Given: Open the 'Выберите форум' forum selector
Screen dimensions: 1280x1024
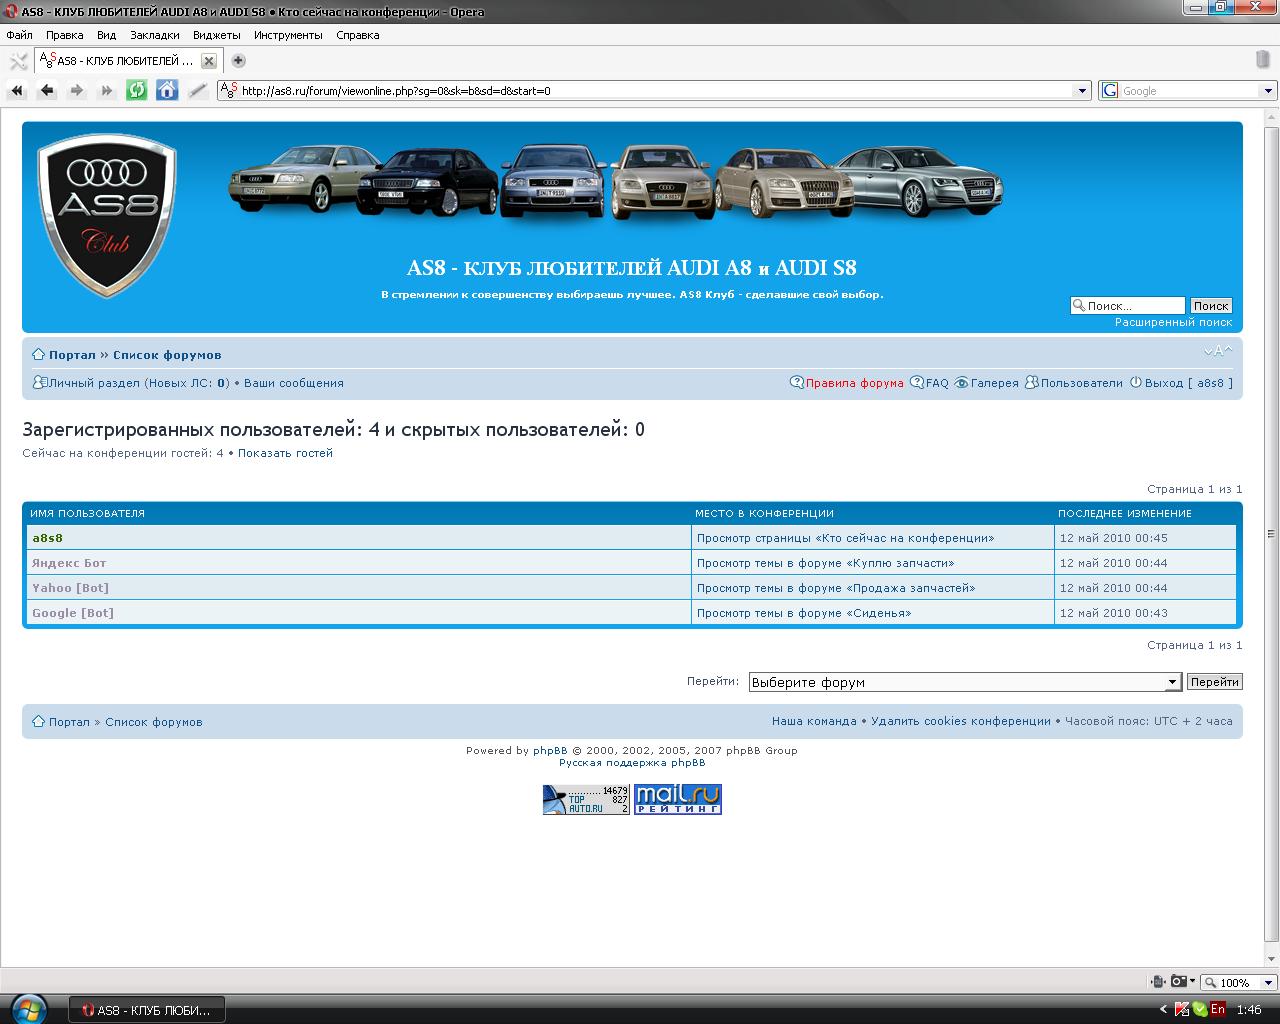Looking at the screenshot, I should (x=965, y=682).
